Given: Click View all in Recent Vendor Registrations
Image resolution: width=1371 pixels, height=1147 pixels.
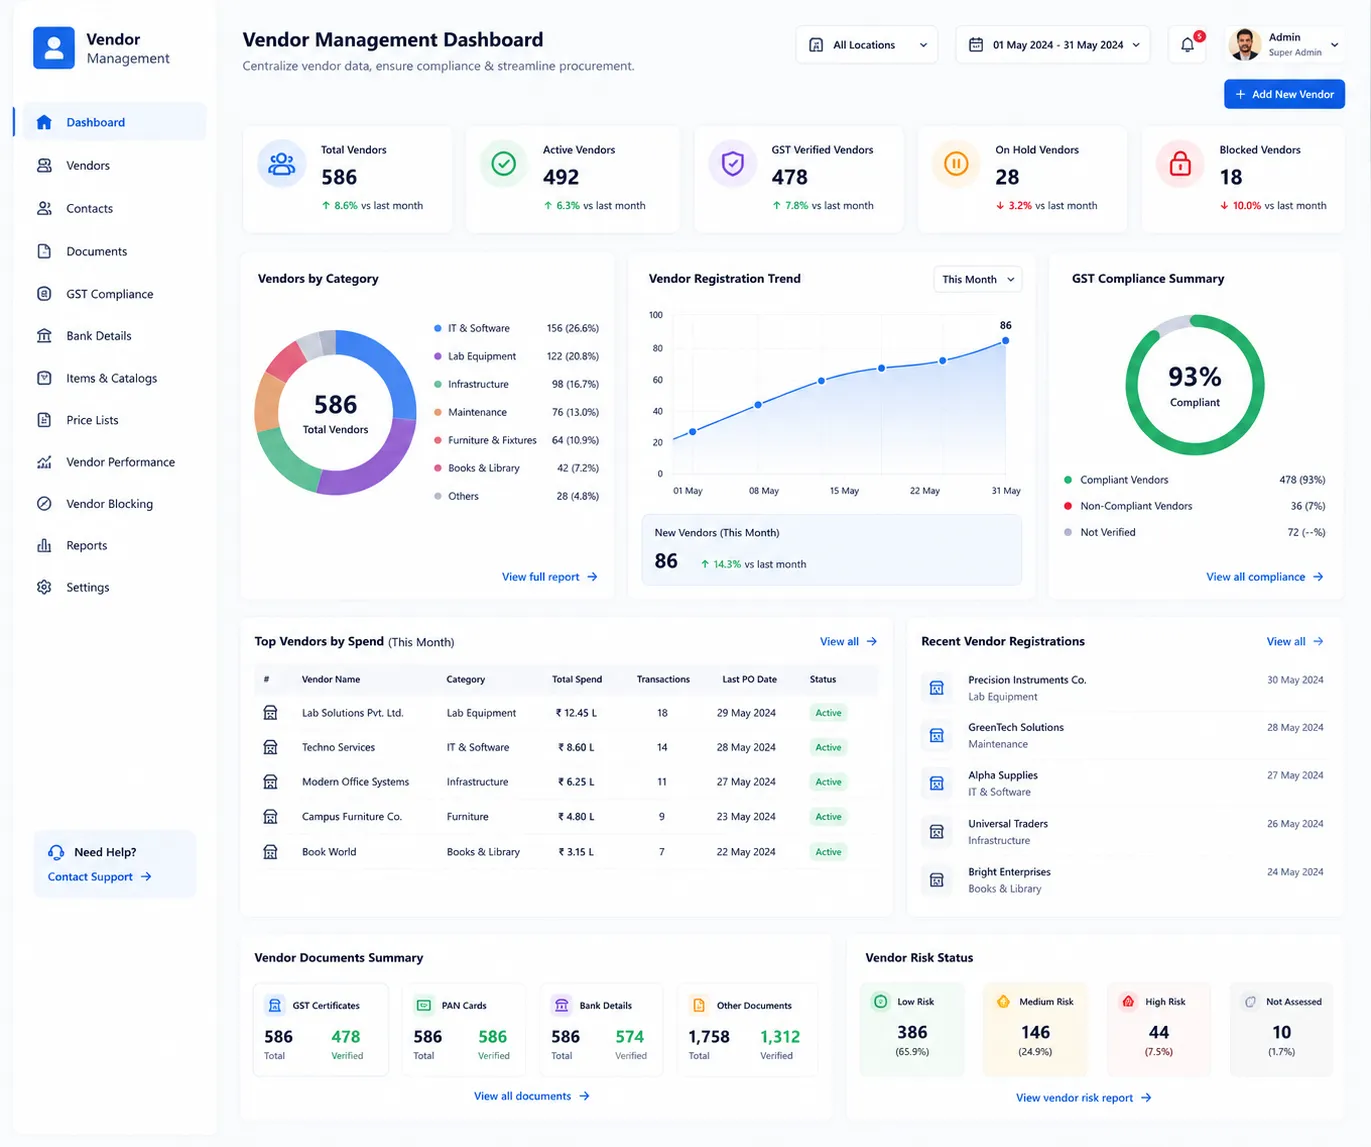Looking at the screenshot, I should coord(1295,642).
